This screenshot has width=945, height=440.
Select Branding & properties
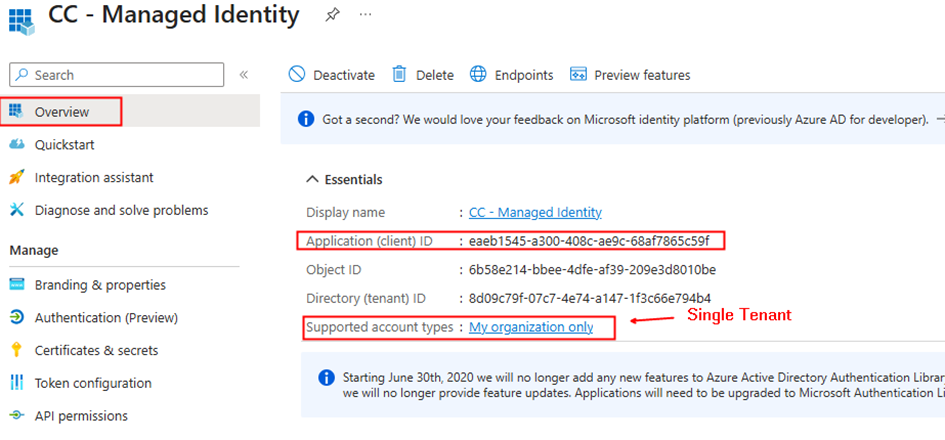click(100, 284)
